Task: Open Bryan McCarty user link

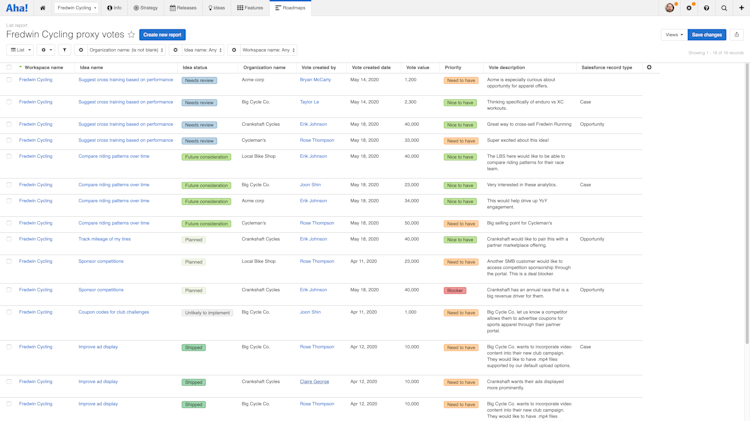Action: point(315,80)
